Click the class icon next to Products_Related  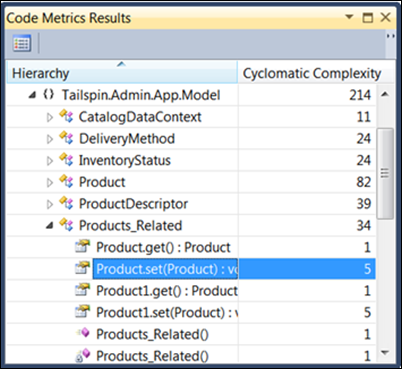point(66,225)
